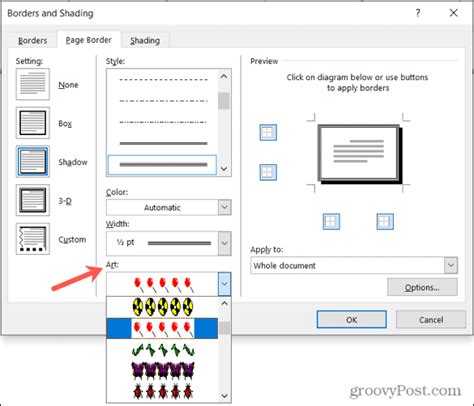Screen dimensions: 474x406
Task: Choose the medium solid line style
Action: (163, 143)
